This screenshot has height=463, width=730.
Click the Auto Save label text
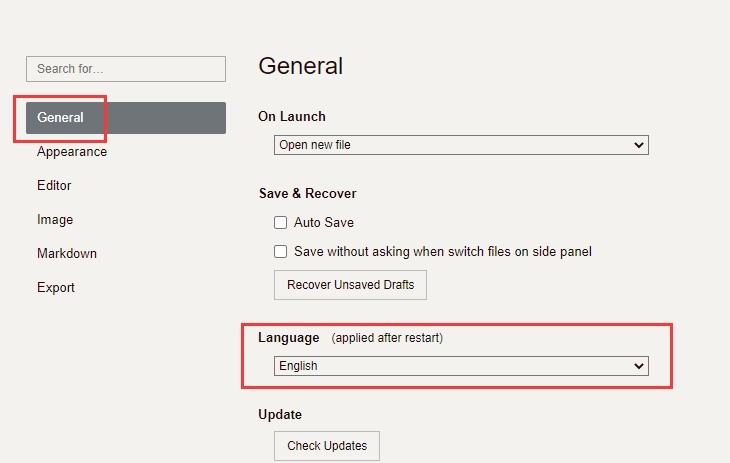(x=324, y=223)
